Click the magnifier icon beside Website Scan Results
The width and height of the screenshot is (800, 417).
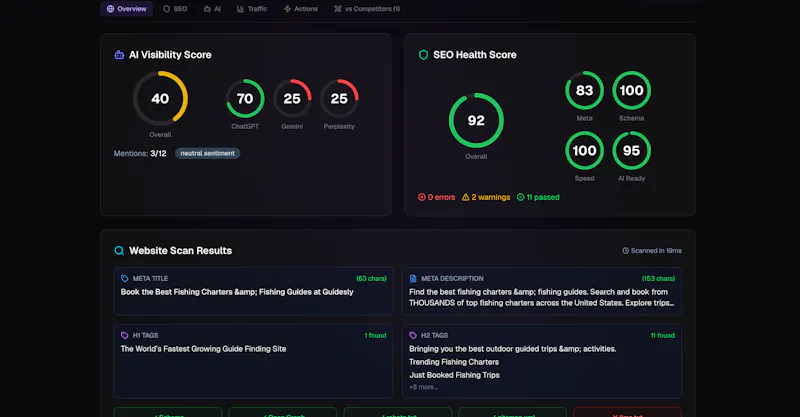[119, 251]
